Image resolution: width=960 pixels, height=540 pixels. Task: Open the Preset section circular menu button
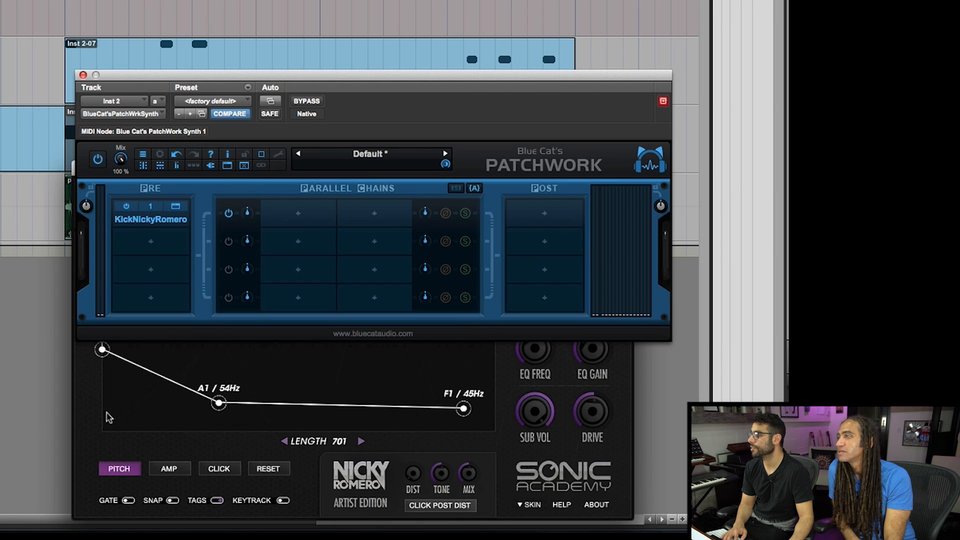click(247, 88)
